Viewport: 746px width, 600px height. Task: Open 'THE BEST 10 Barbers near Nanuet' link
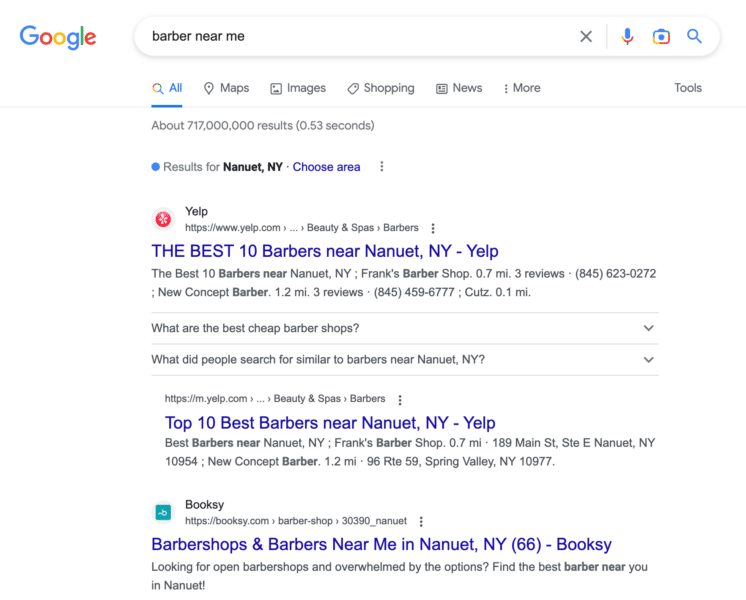point(324,251)
